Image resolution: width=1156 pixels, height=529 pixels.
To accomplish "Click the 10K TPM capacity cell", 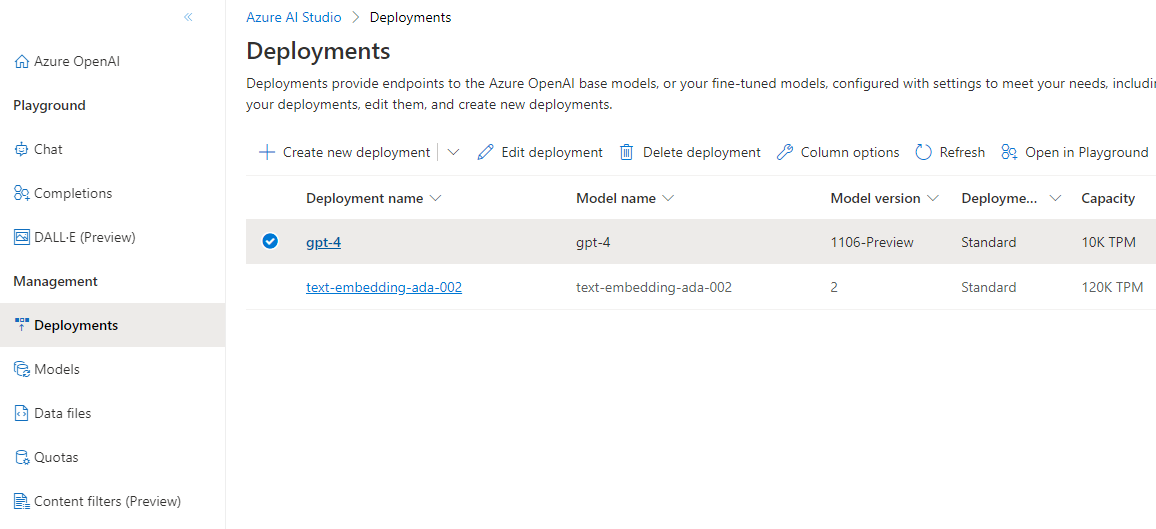I will tap(1109, 242).
